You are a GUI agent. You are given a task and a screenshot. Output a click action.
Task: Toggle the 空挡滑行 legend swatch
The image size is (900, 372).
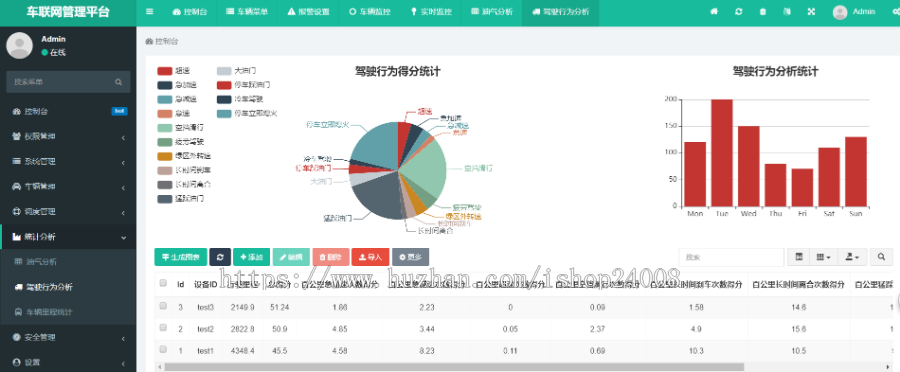[165, 127]
